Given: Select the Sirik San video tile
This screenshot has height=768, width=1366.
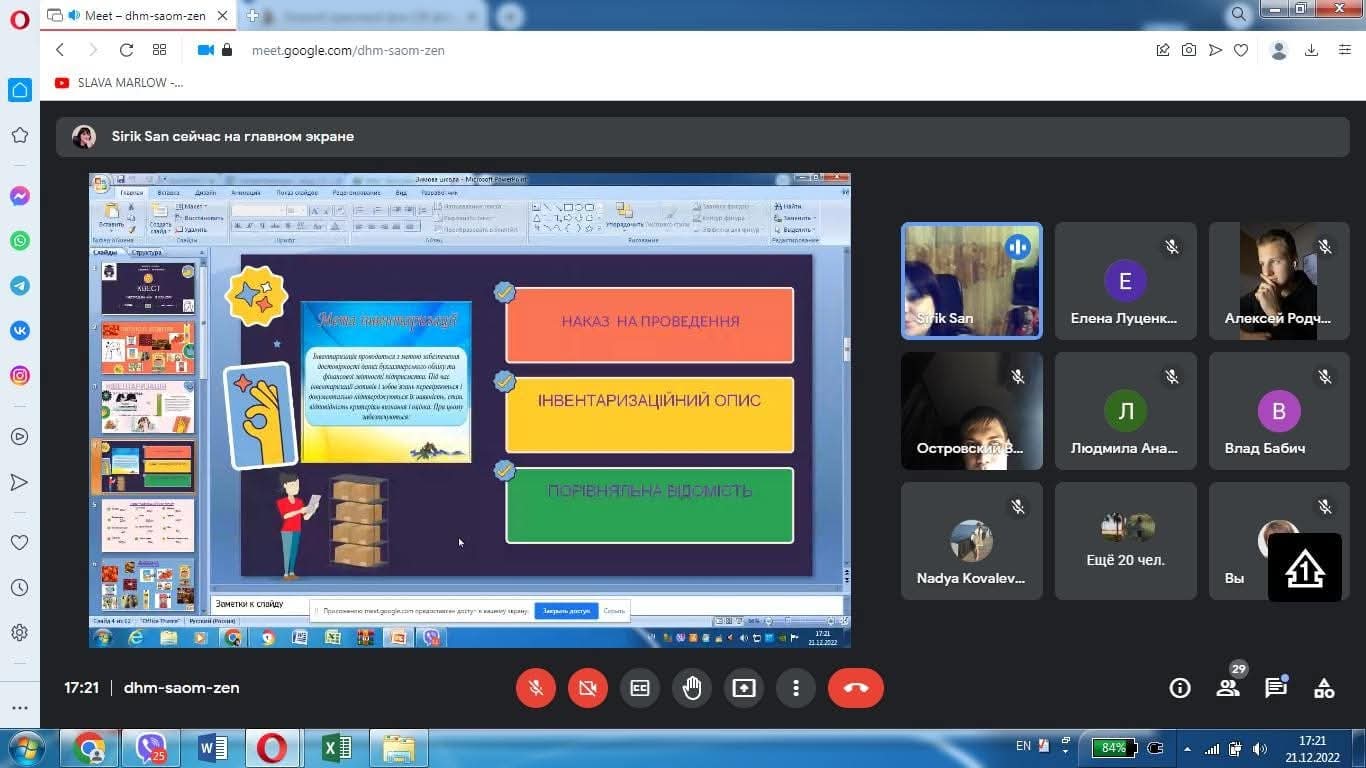Looking at the screenshot, I should (971, 281).
